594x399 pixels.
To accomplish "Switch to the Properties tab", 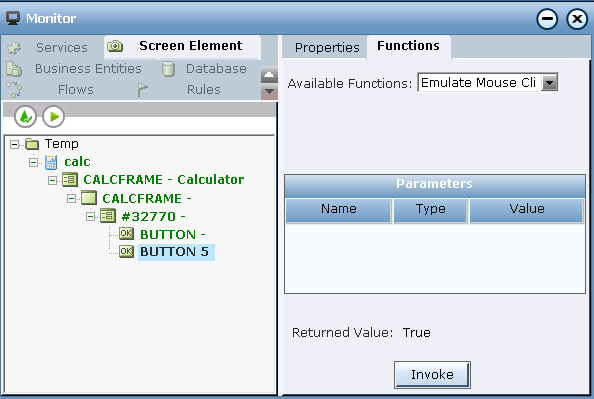I will 327,47.
